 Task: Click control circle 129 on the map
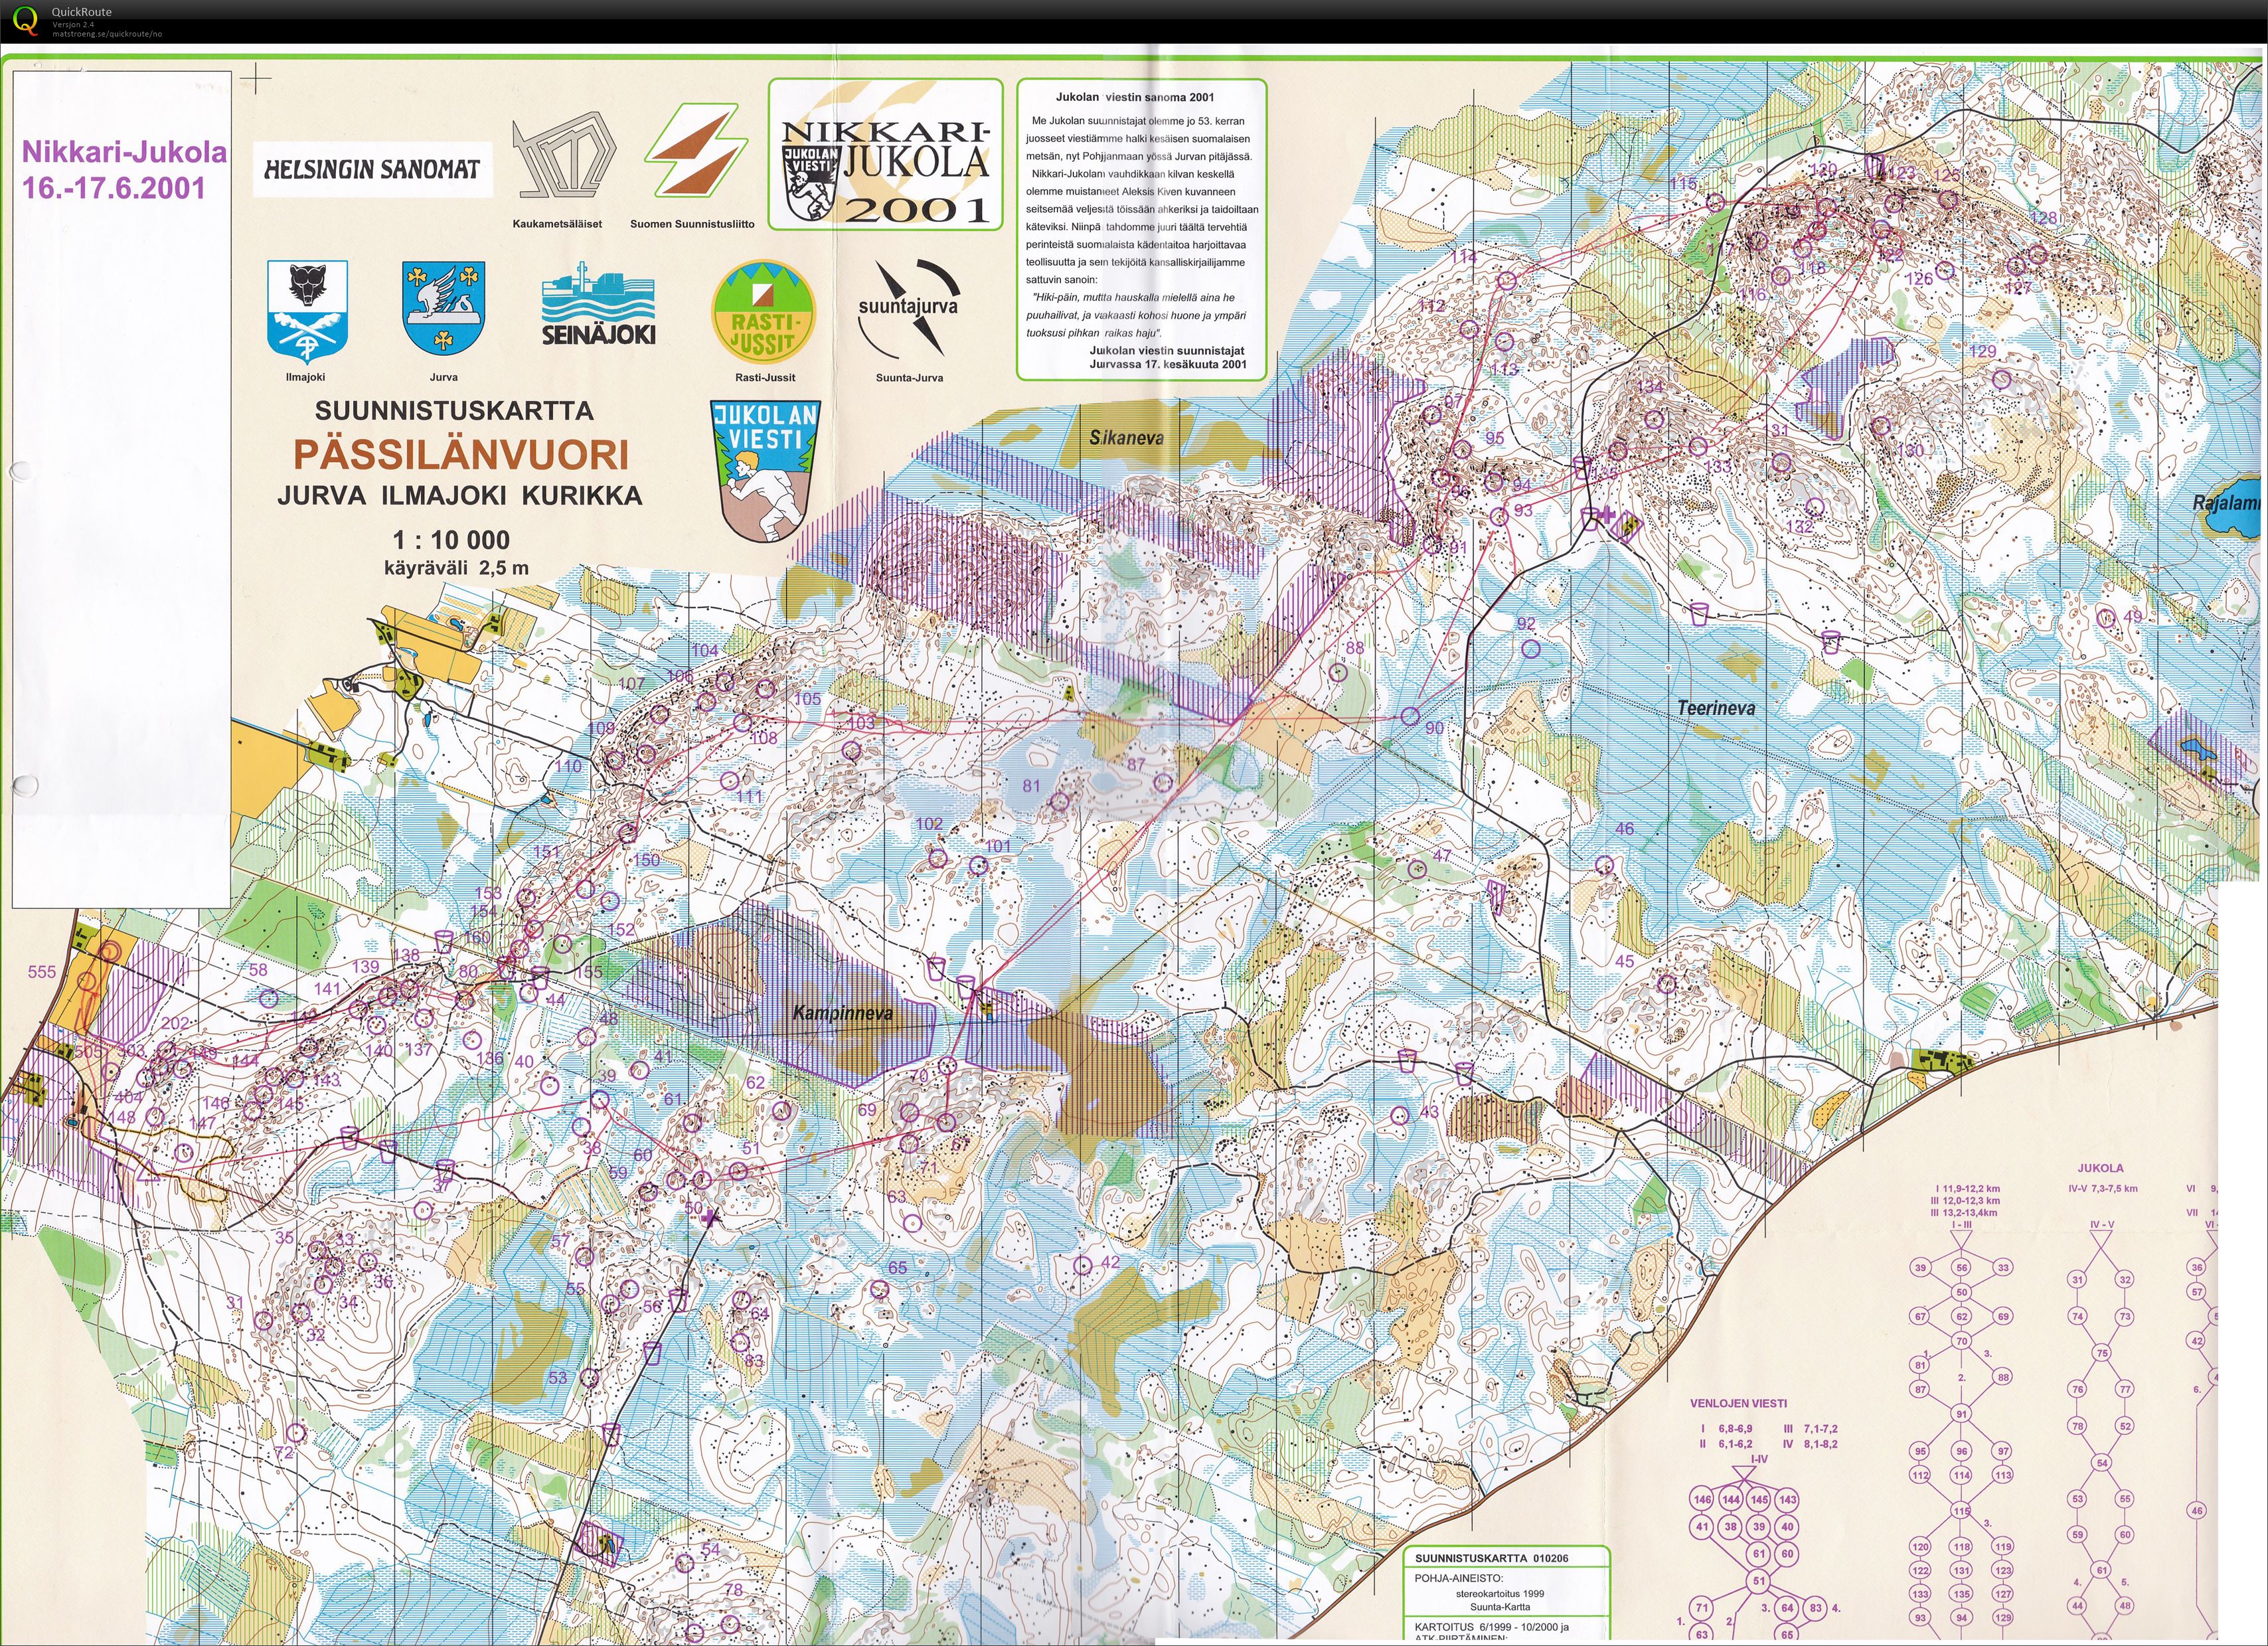click(2001, 379)
